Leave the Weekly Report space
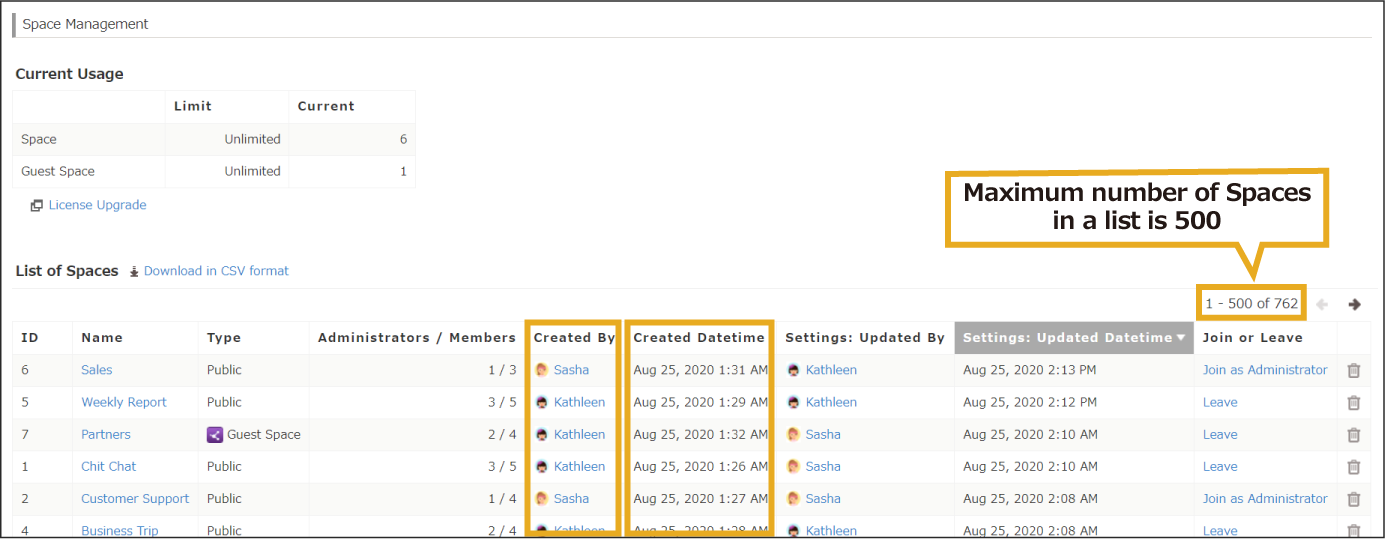The width and height of the screenshot is (1386, 540). 1220,402
